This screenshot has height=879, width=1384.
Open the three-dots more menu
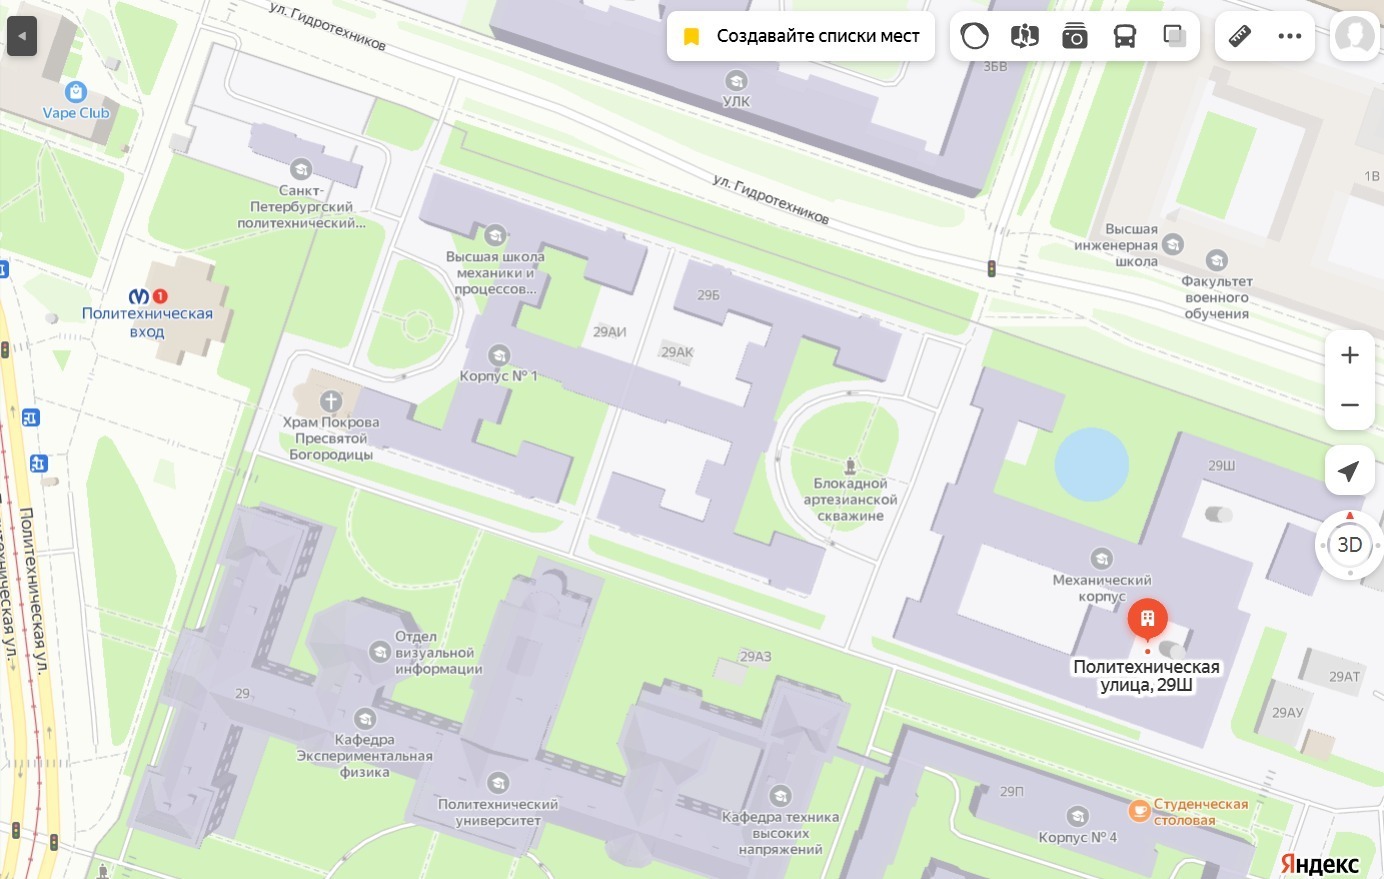tap(1290, 37)
